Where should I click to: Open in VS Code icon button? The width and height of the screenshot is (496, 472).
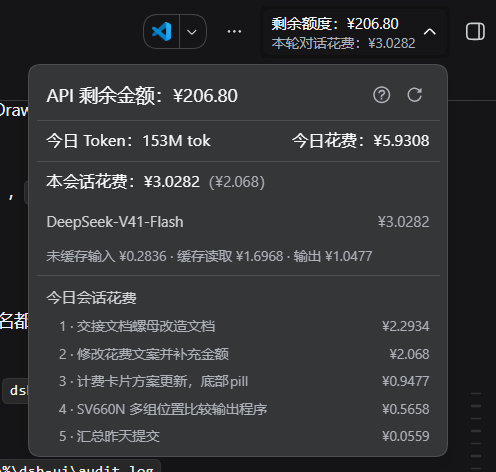(x=162, y=32)
